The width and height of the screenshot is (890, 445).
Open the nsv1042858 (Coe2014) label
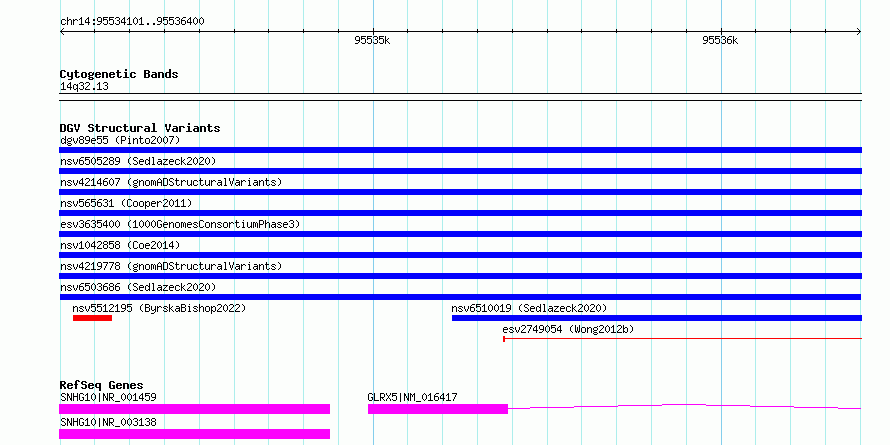click(120, 245)
